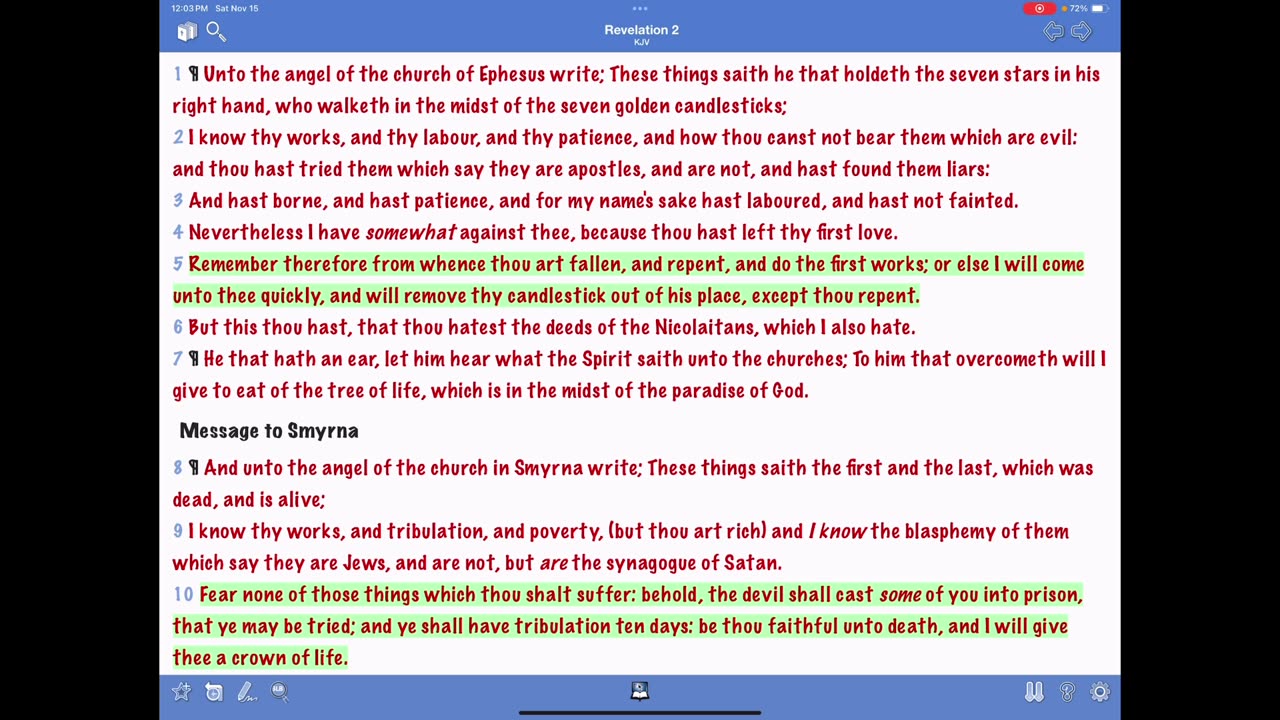Image resolution: width=1280 pixels, height=720 pixels.
Task: Select verse number 4
Action: pos(178,233)
